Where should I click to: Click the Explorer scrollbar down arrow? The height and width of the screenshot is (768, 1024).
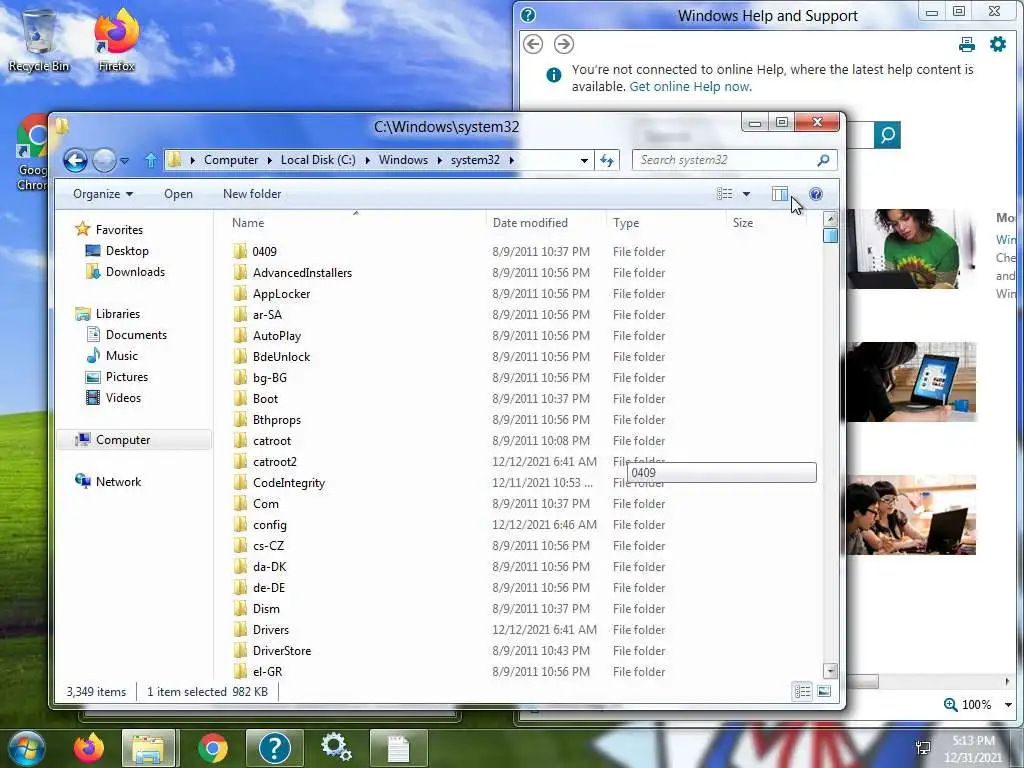[x=831, y=671]
